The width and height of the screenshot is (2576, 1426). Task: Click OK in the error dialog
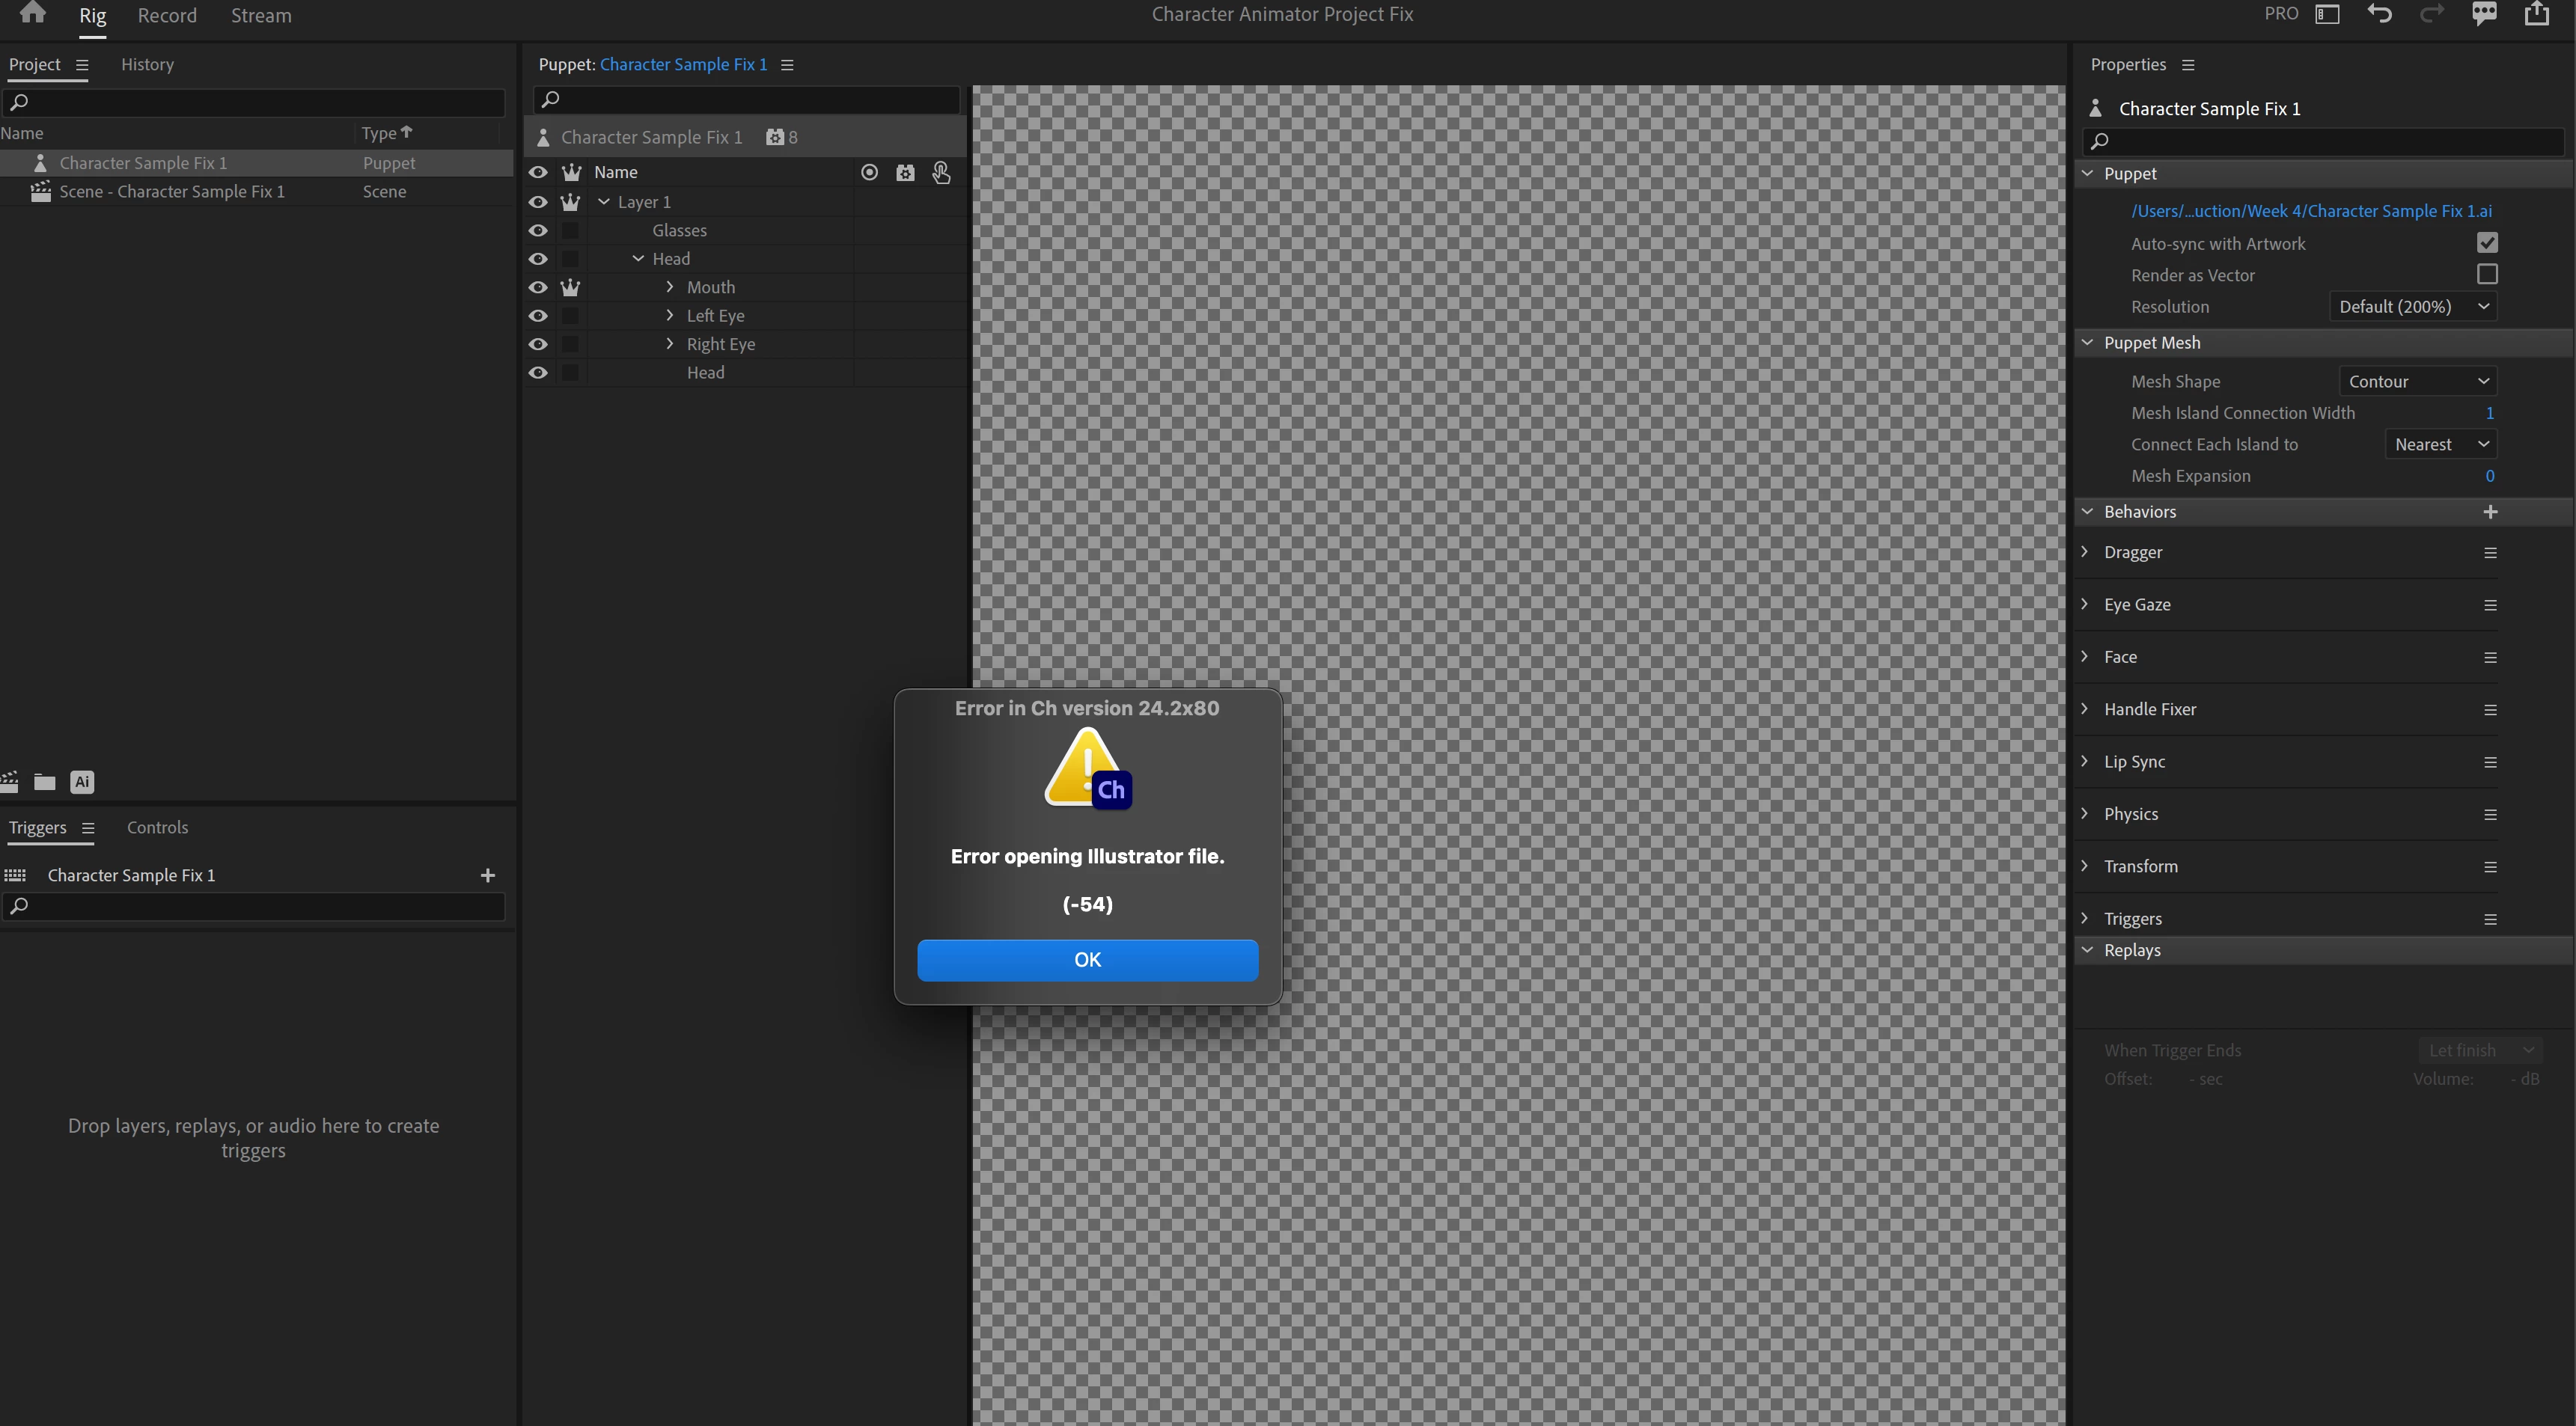[1087, 960]
